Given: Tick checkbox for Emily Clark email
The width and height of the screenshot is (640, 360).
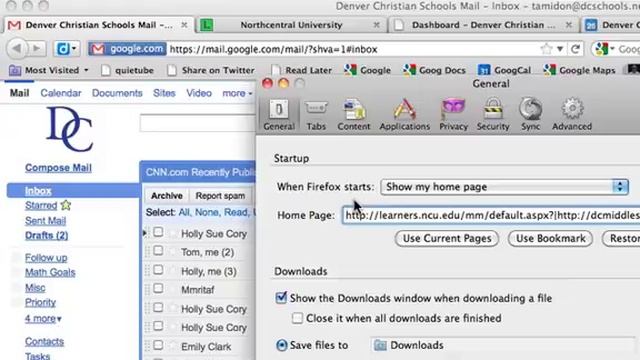Looking at the screenshot, I should point(158,345).
